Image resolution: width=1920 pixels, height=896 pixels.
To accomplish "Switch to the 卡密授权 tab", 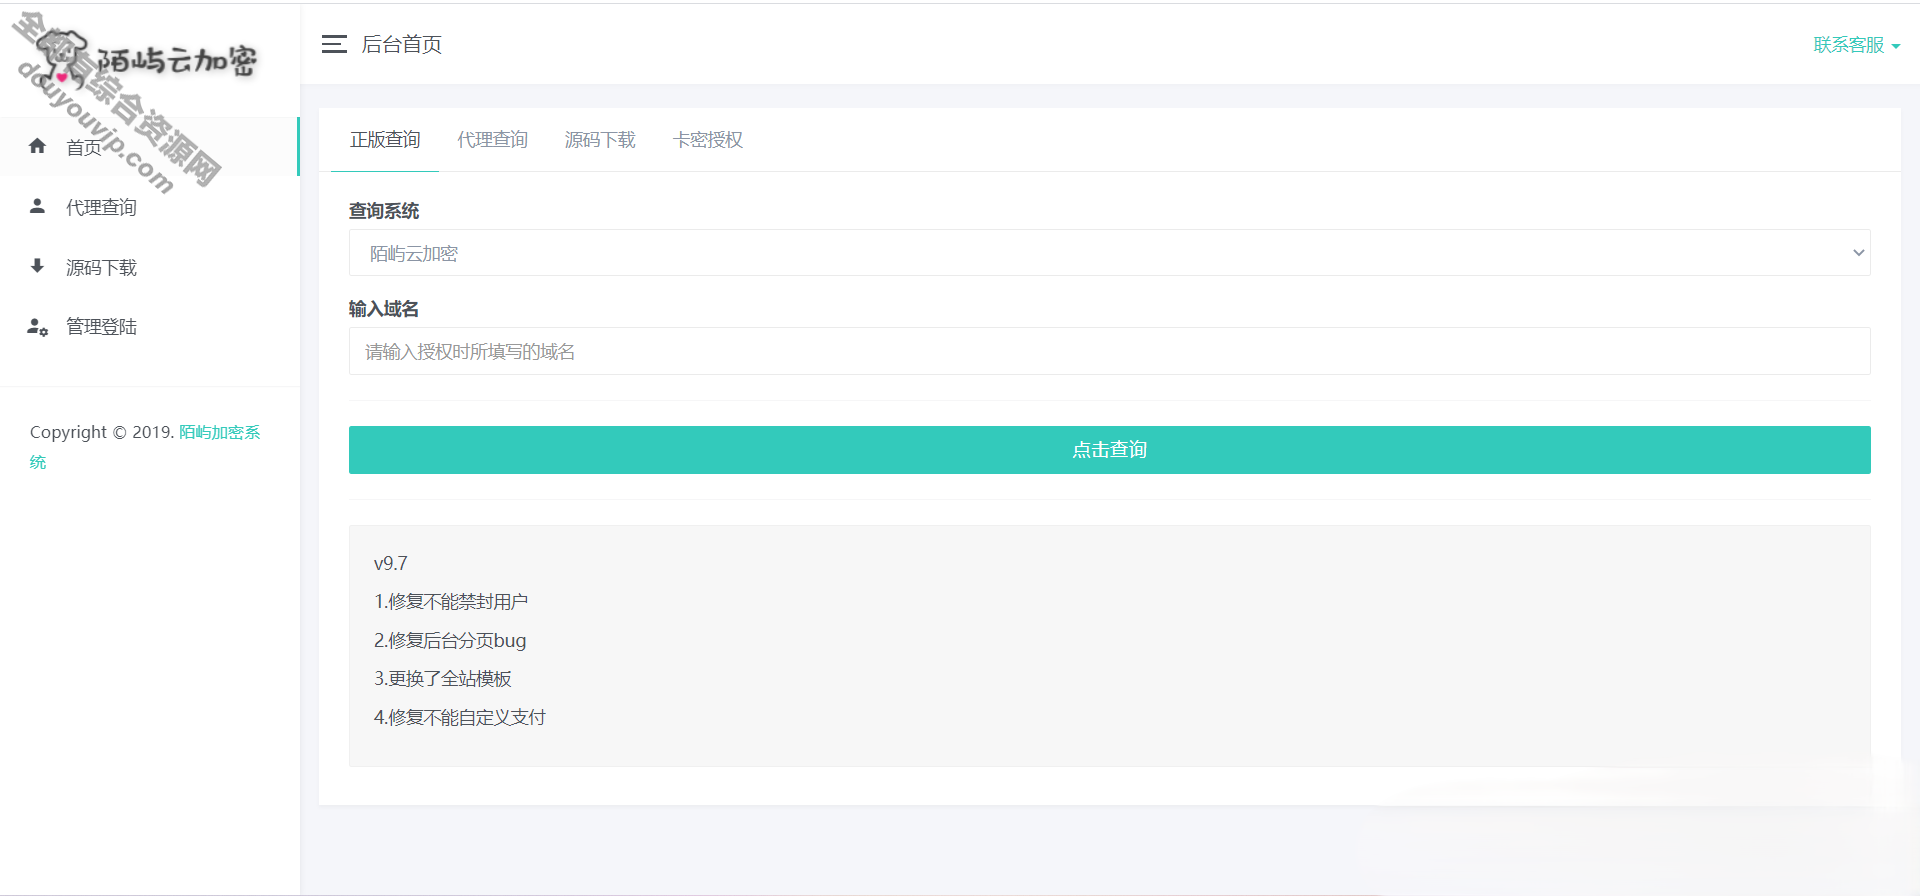I will click(708, 140).
